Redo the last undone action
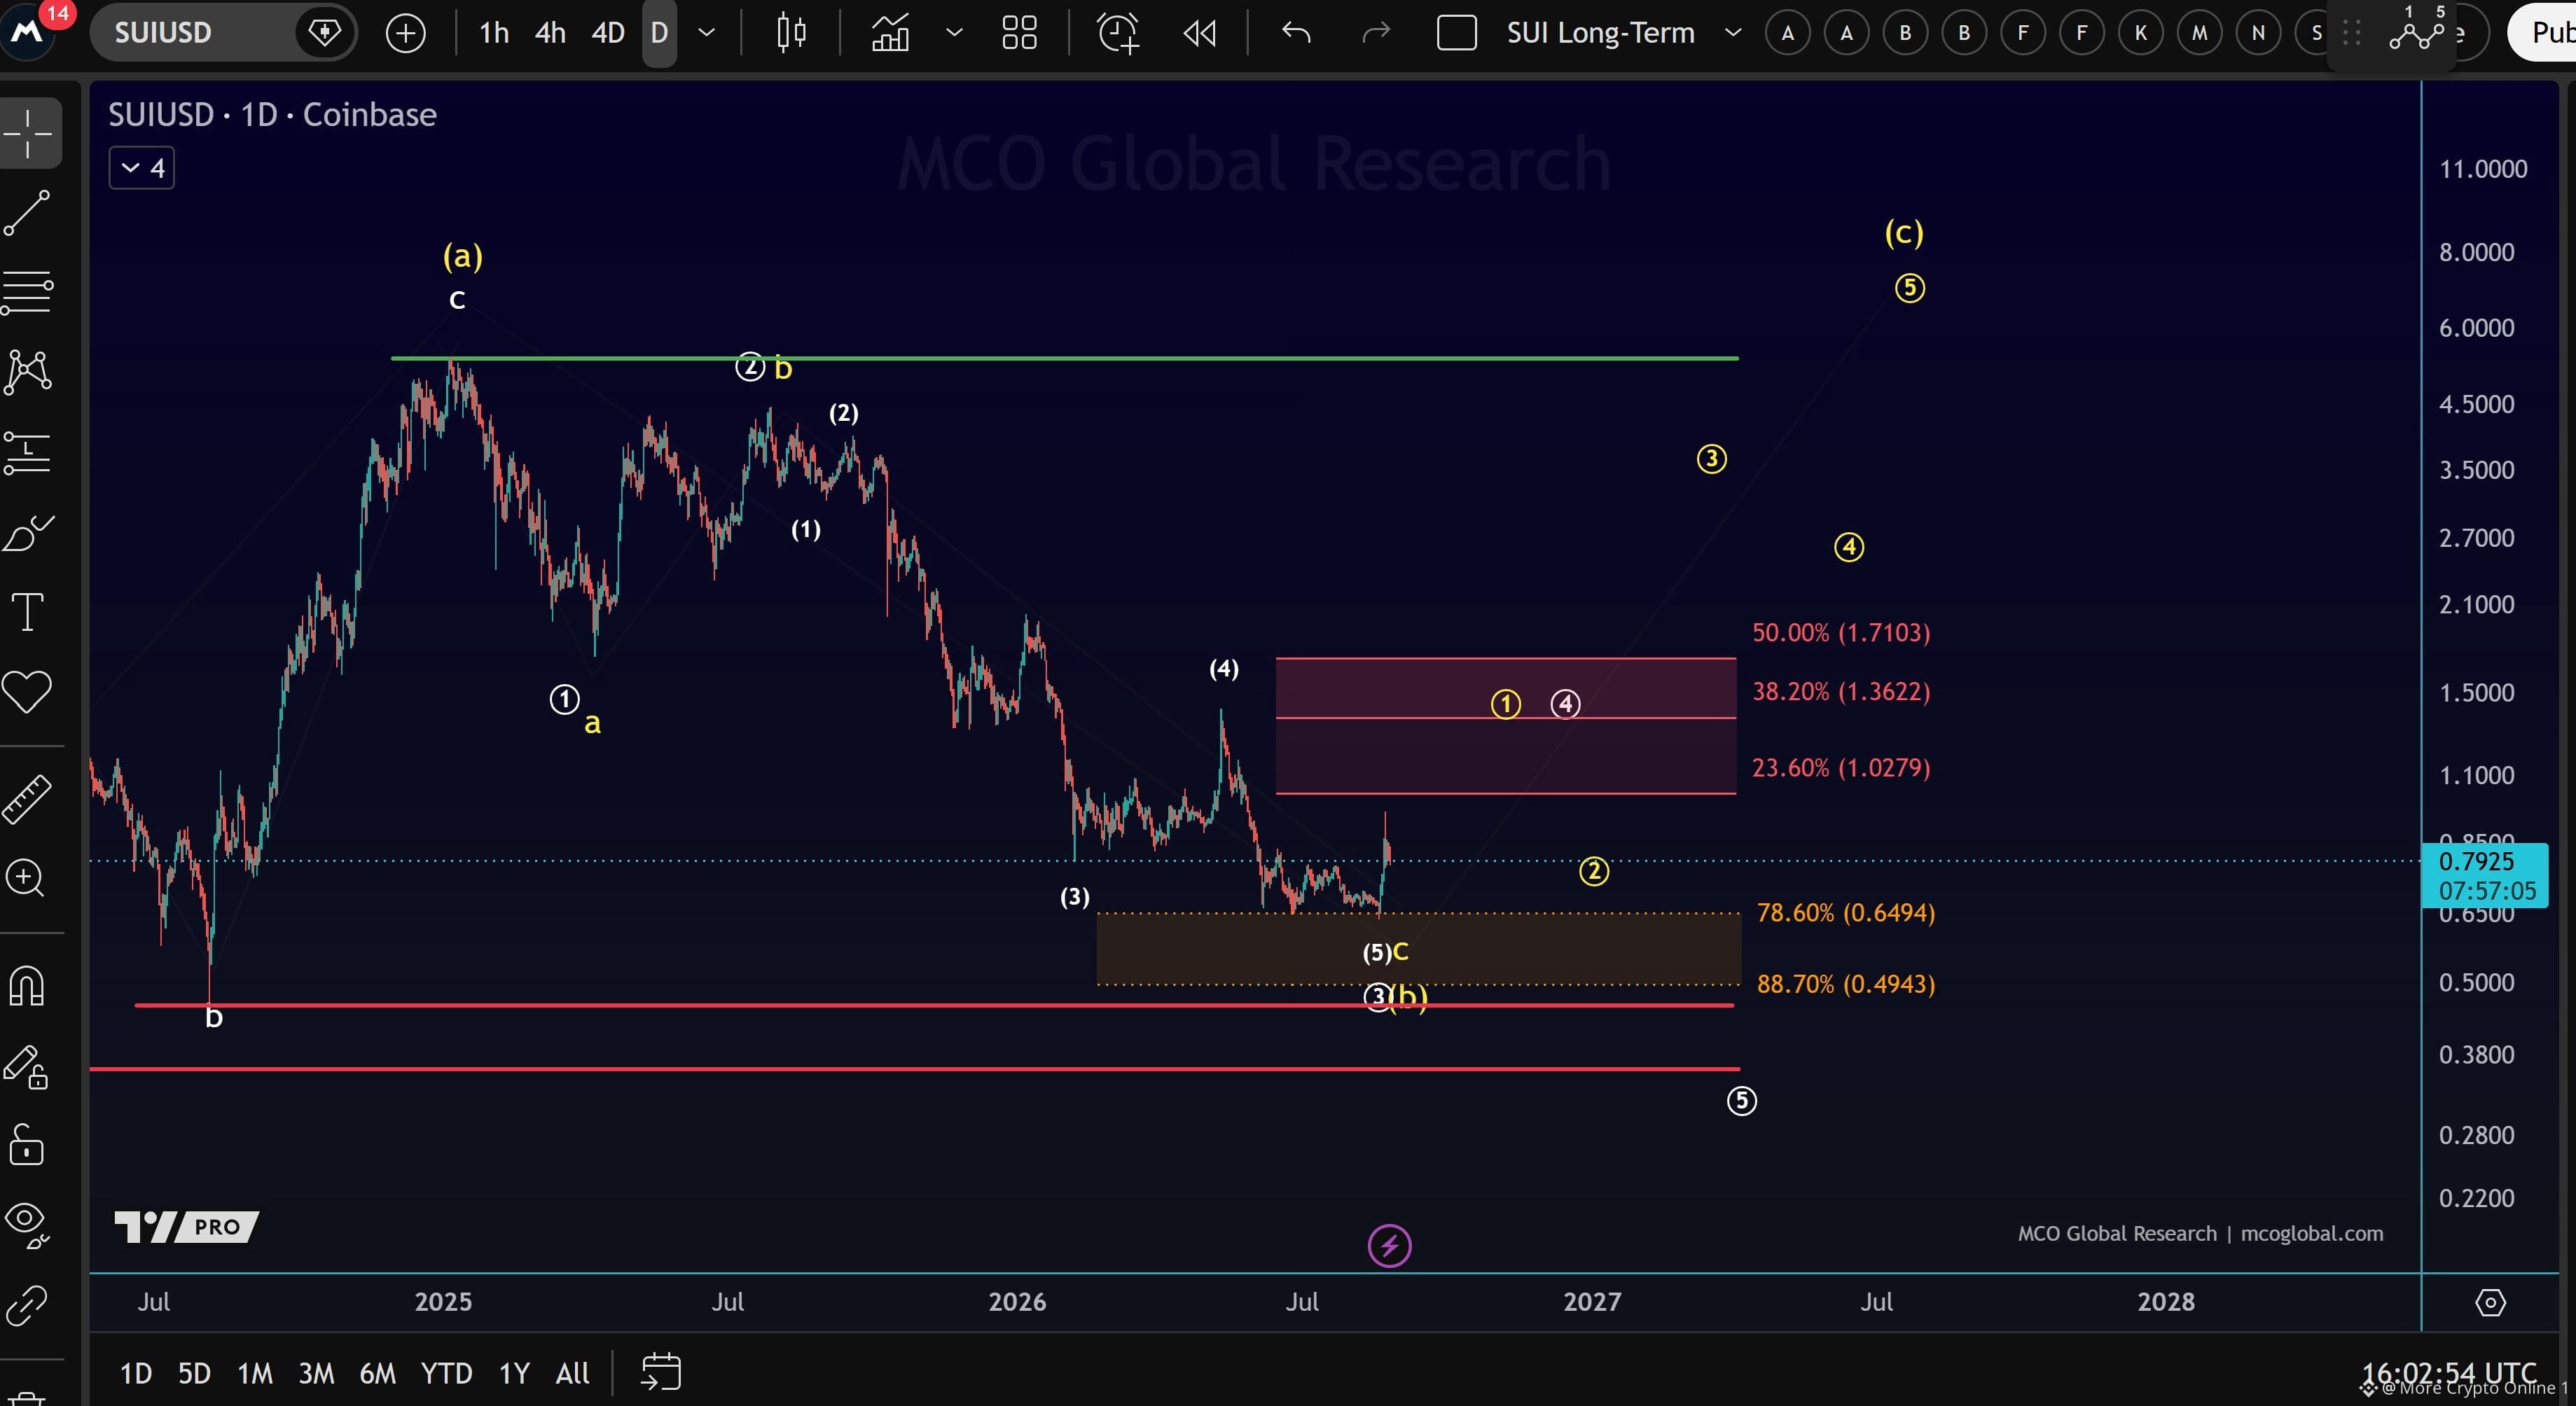 1377,33
